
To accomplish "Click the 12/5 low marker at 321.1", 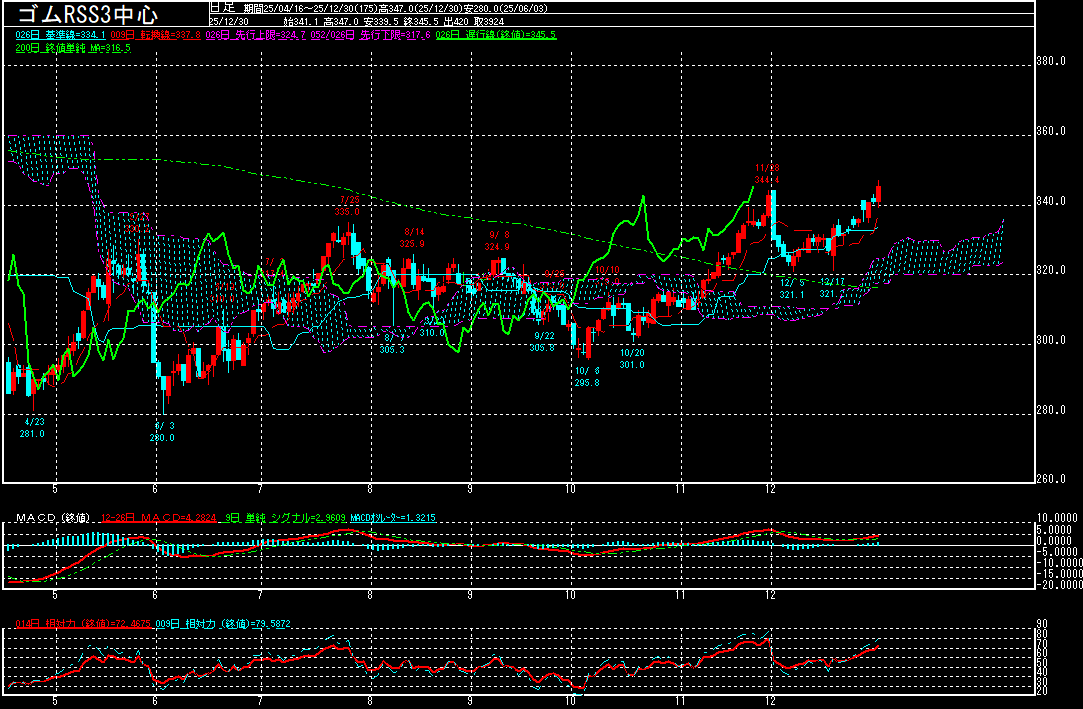I will pos(792,288).
